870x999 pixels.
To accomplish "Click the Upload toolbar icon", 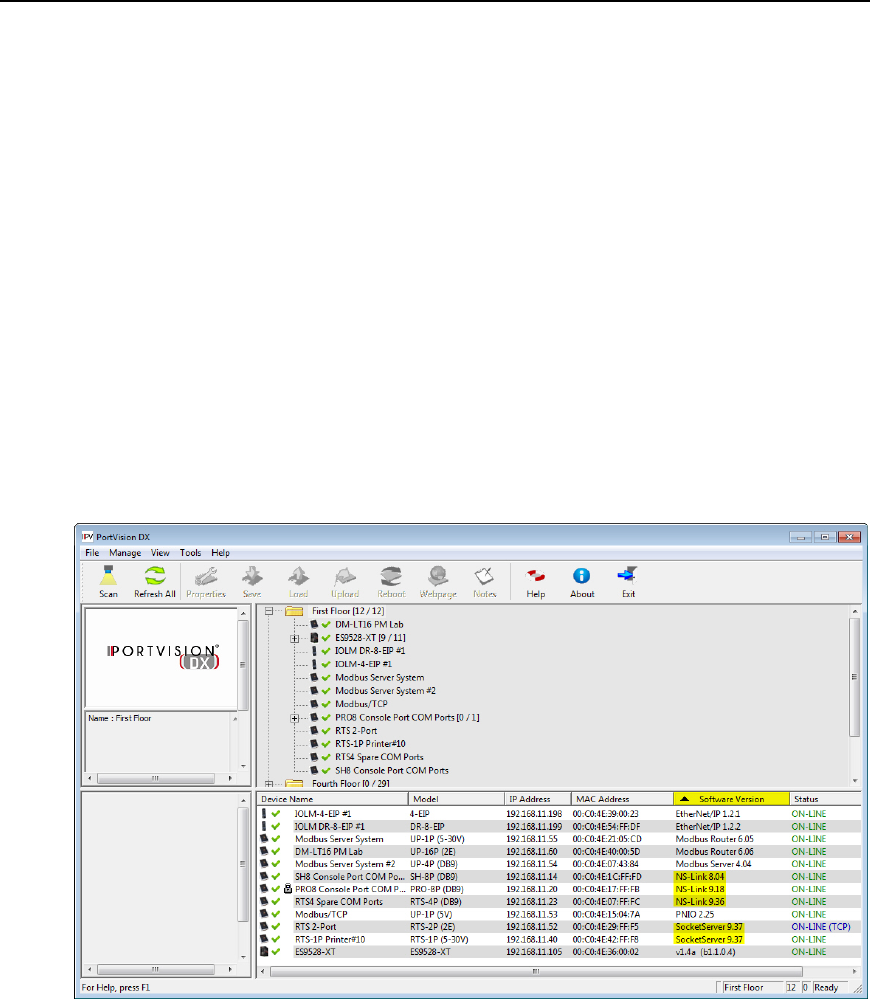I will (345, 577).
